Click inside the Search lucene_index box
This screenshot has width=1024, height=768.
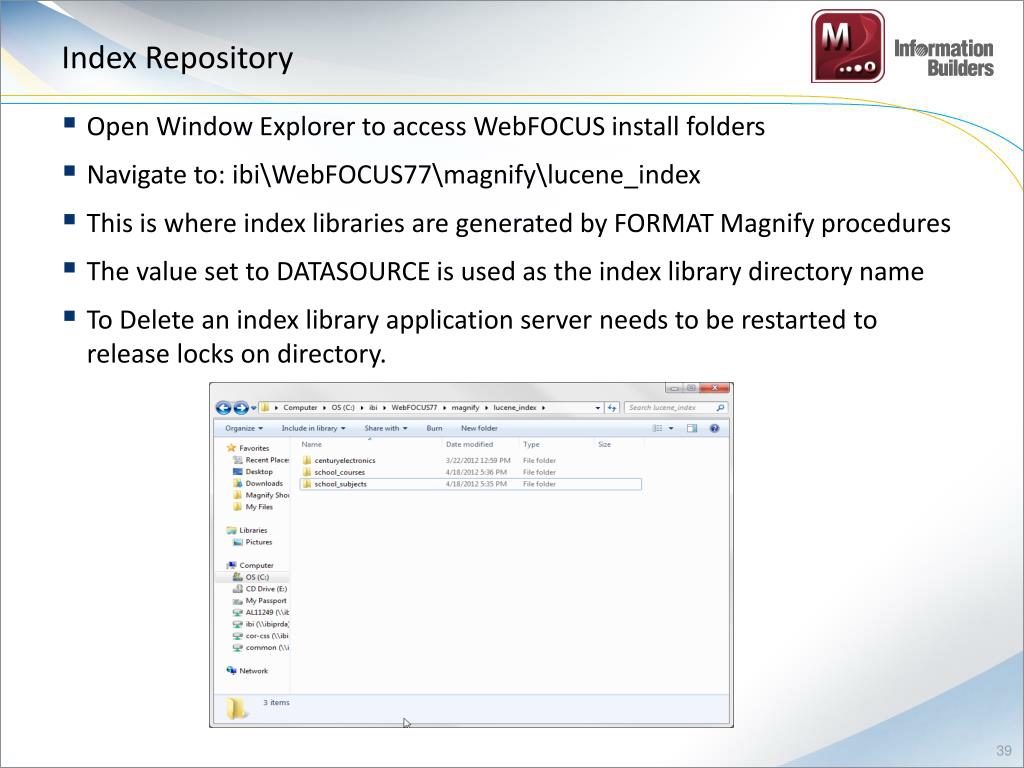pos(675,408)
